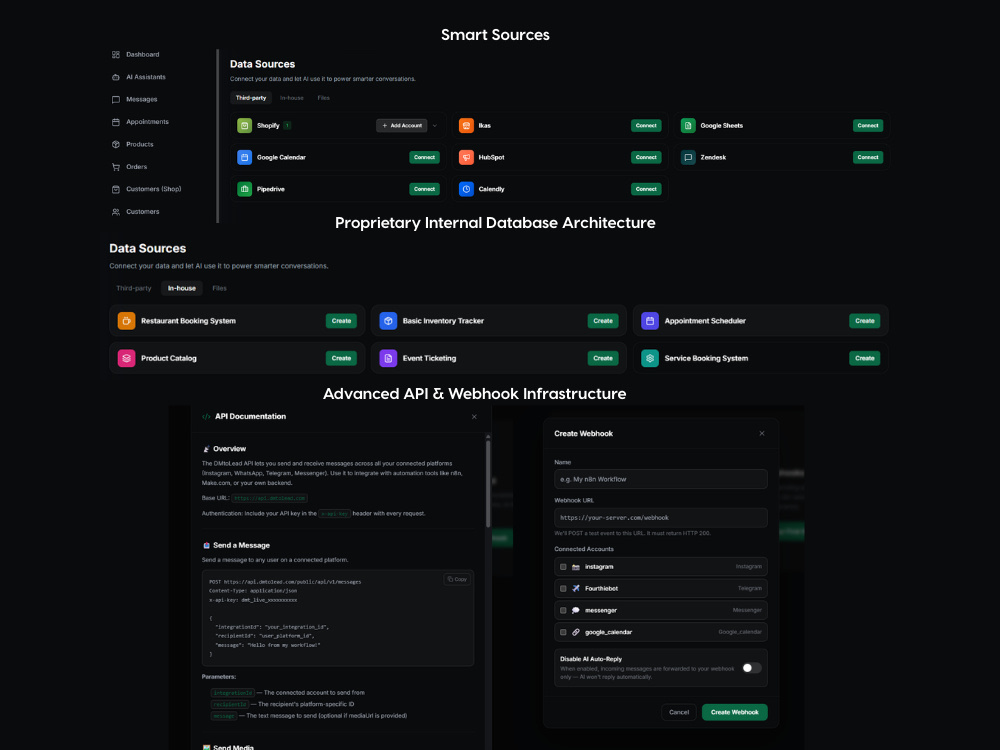Switch to Third-party tab in top panel
Image resolution: width=1000 pixels, height=750 pixels.
251,98
